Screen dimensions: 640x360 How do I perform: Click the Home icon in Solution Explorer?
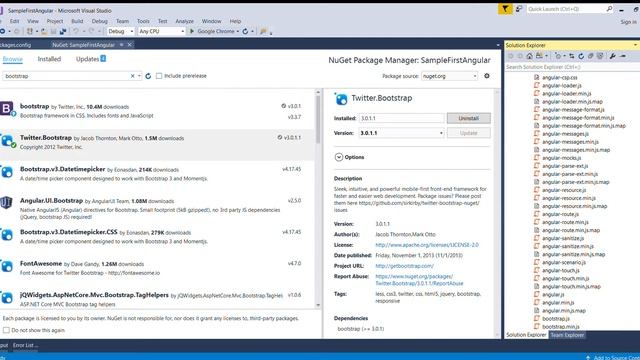point(529,56)
